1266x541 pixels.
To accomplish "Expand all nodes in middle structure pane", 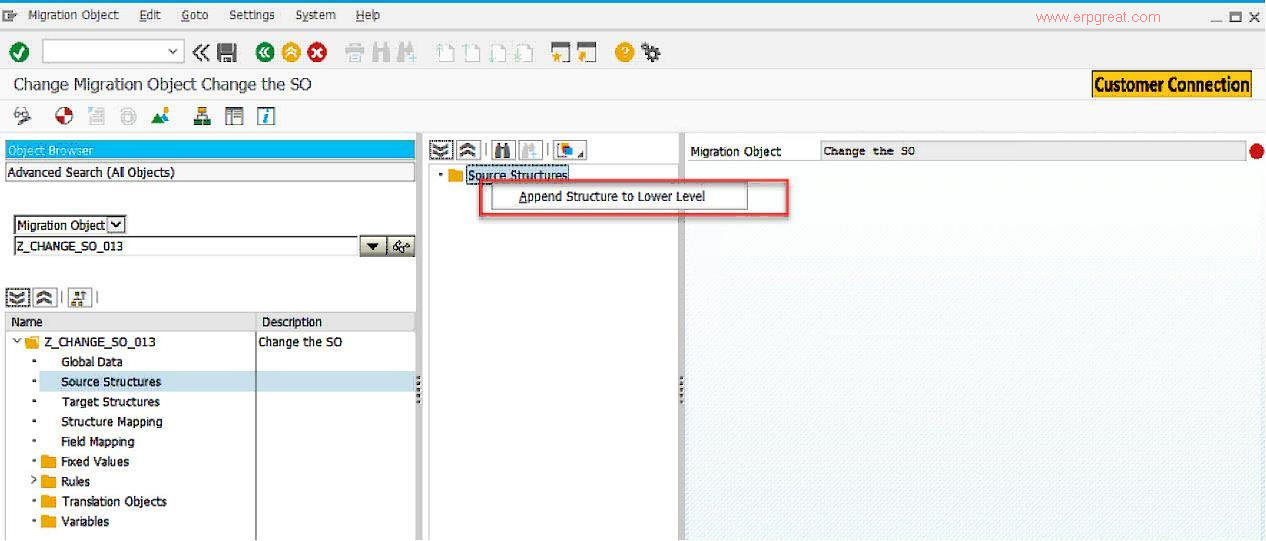I will pyautogui.click(x=441, y=150).
